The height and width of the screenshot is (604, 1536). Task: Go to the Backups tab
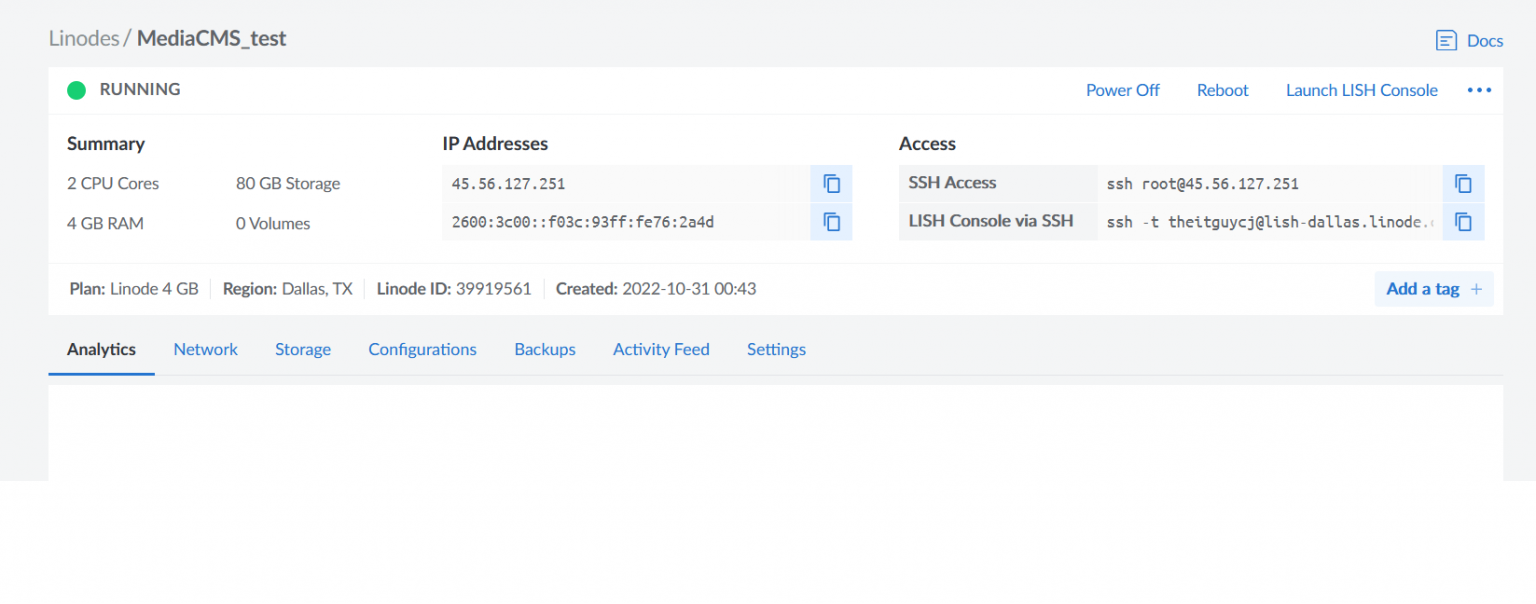pos(545,349)
